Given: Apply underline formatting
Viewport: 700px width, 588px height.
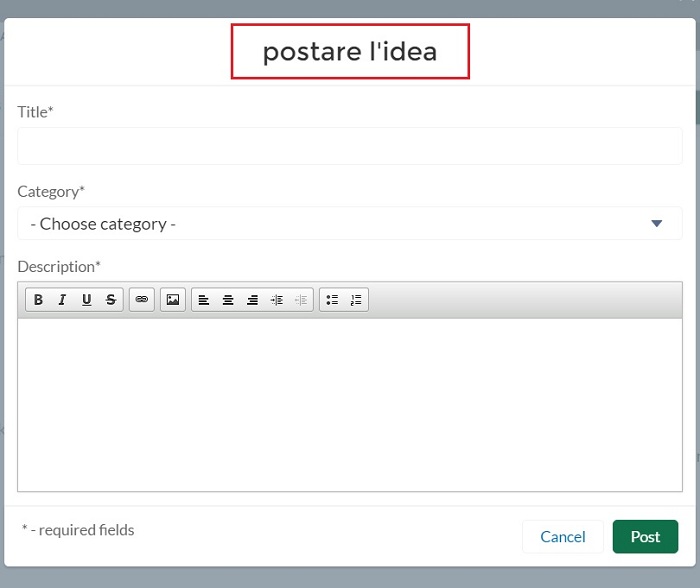Looking at the screenshot, I should click(x=87, y=300).
